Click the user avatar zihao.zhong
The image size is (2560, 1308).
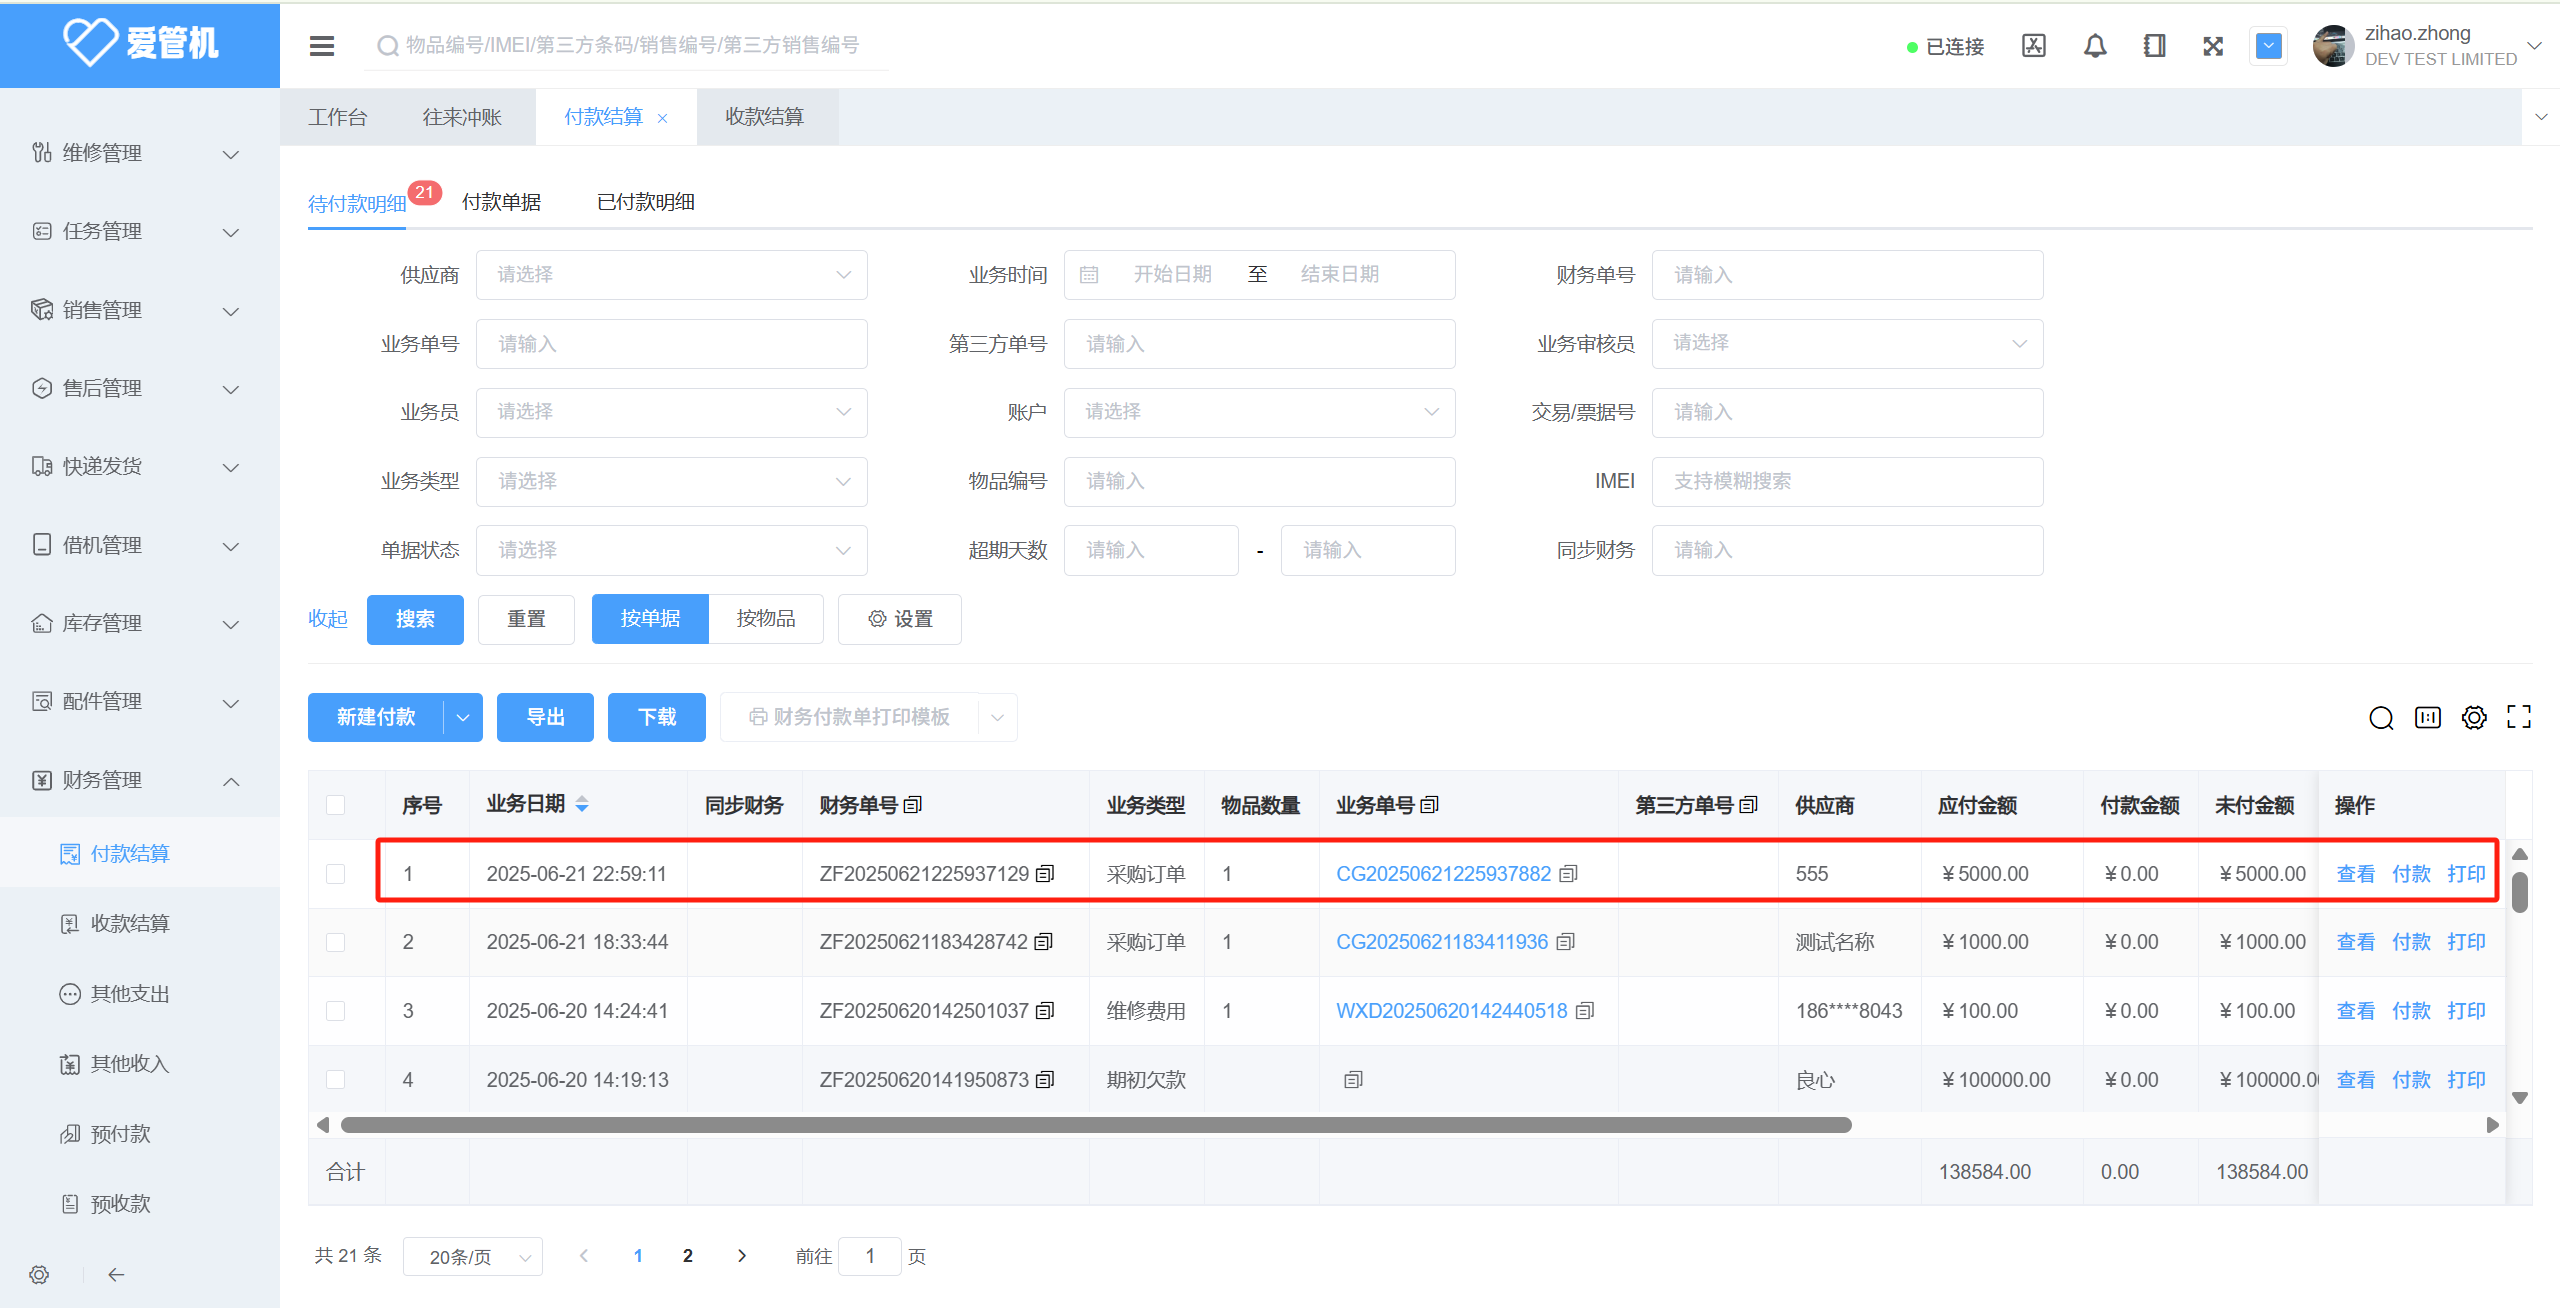[x=2333, y=46]
